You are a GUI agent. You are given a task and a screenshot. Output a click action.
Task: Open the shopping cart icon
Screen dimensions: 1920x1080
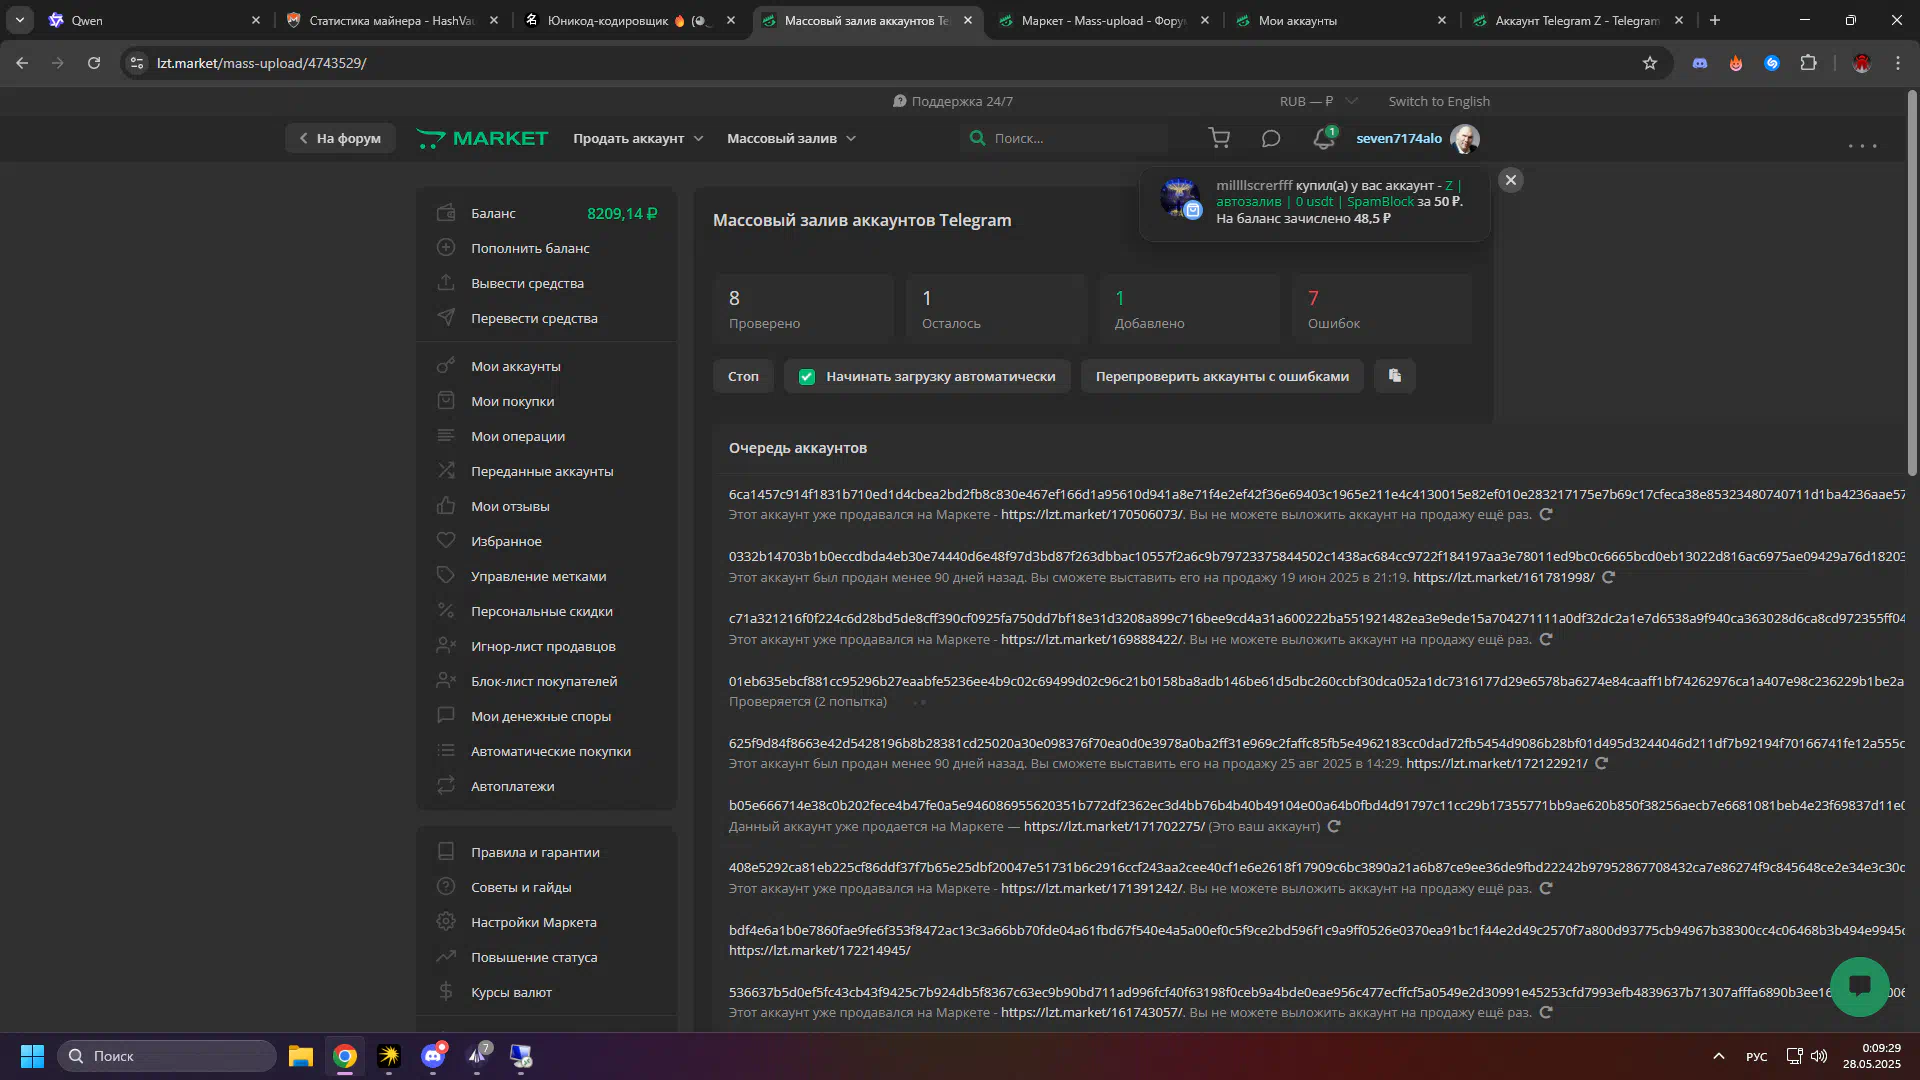point(1219,138)
